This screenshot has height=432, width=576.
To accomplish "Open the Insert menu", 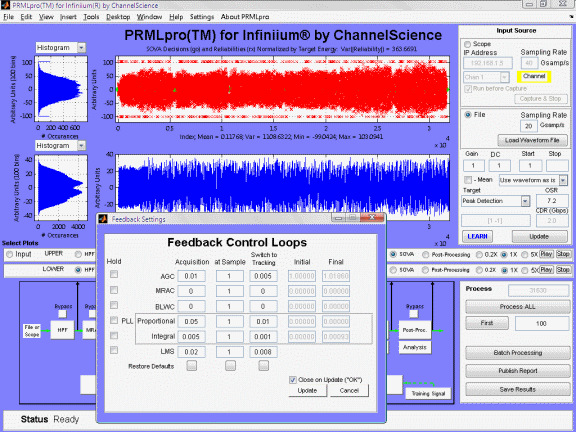I will (x=68, y=17).
